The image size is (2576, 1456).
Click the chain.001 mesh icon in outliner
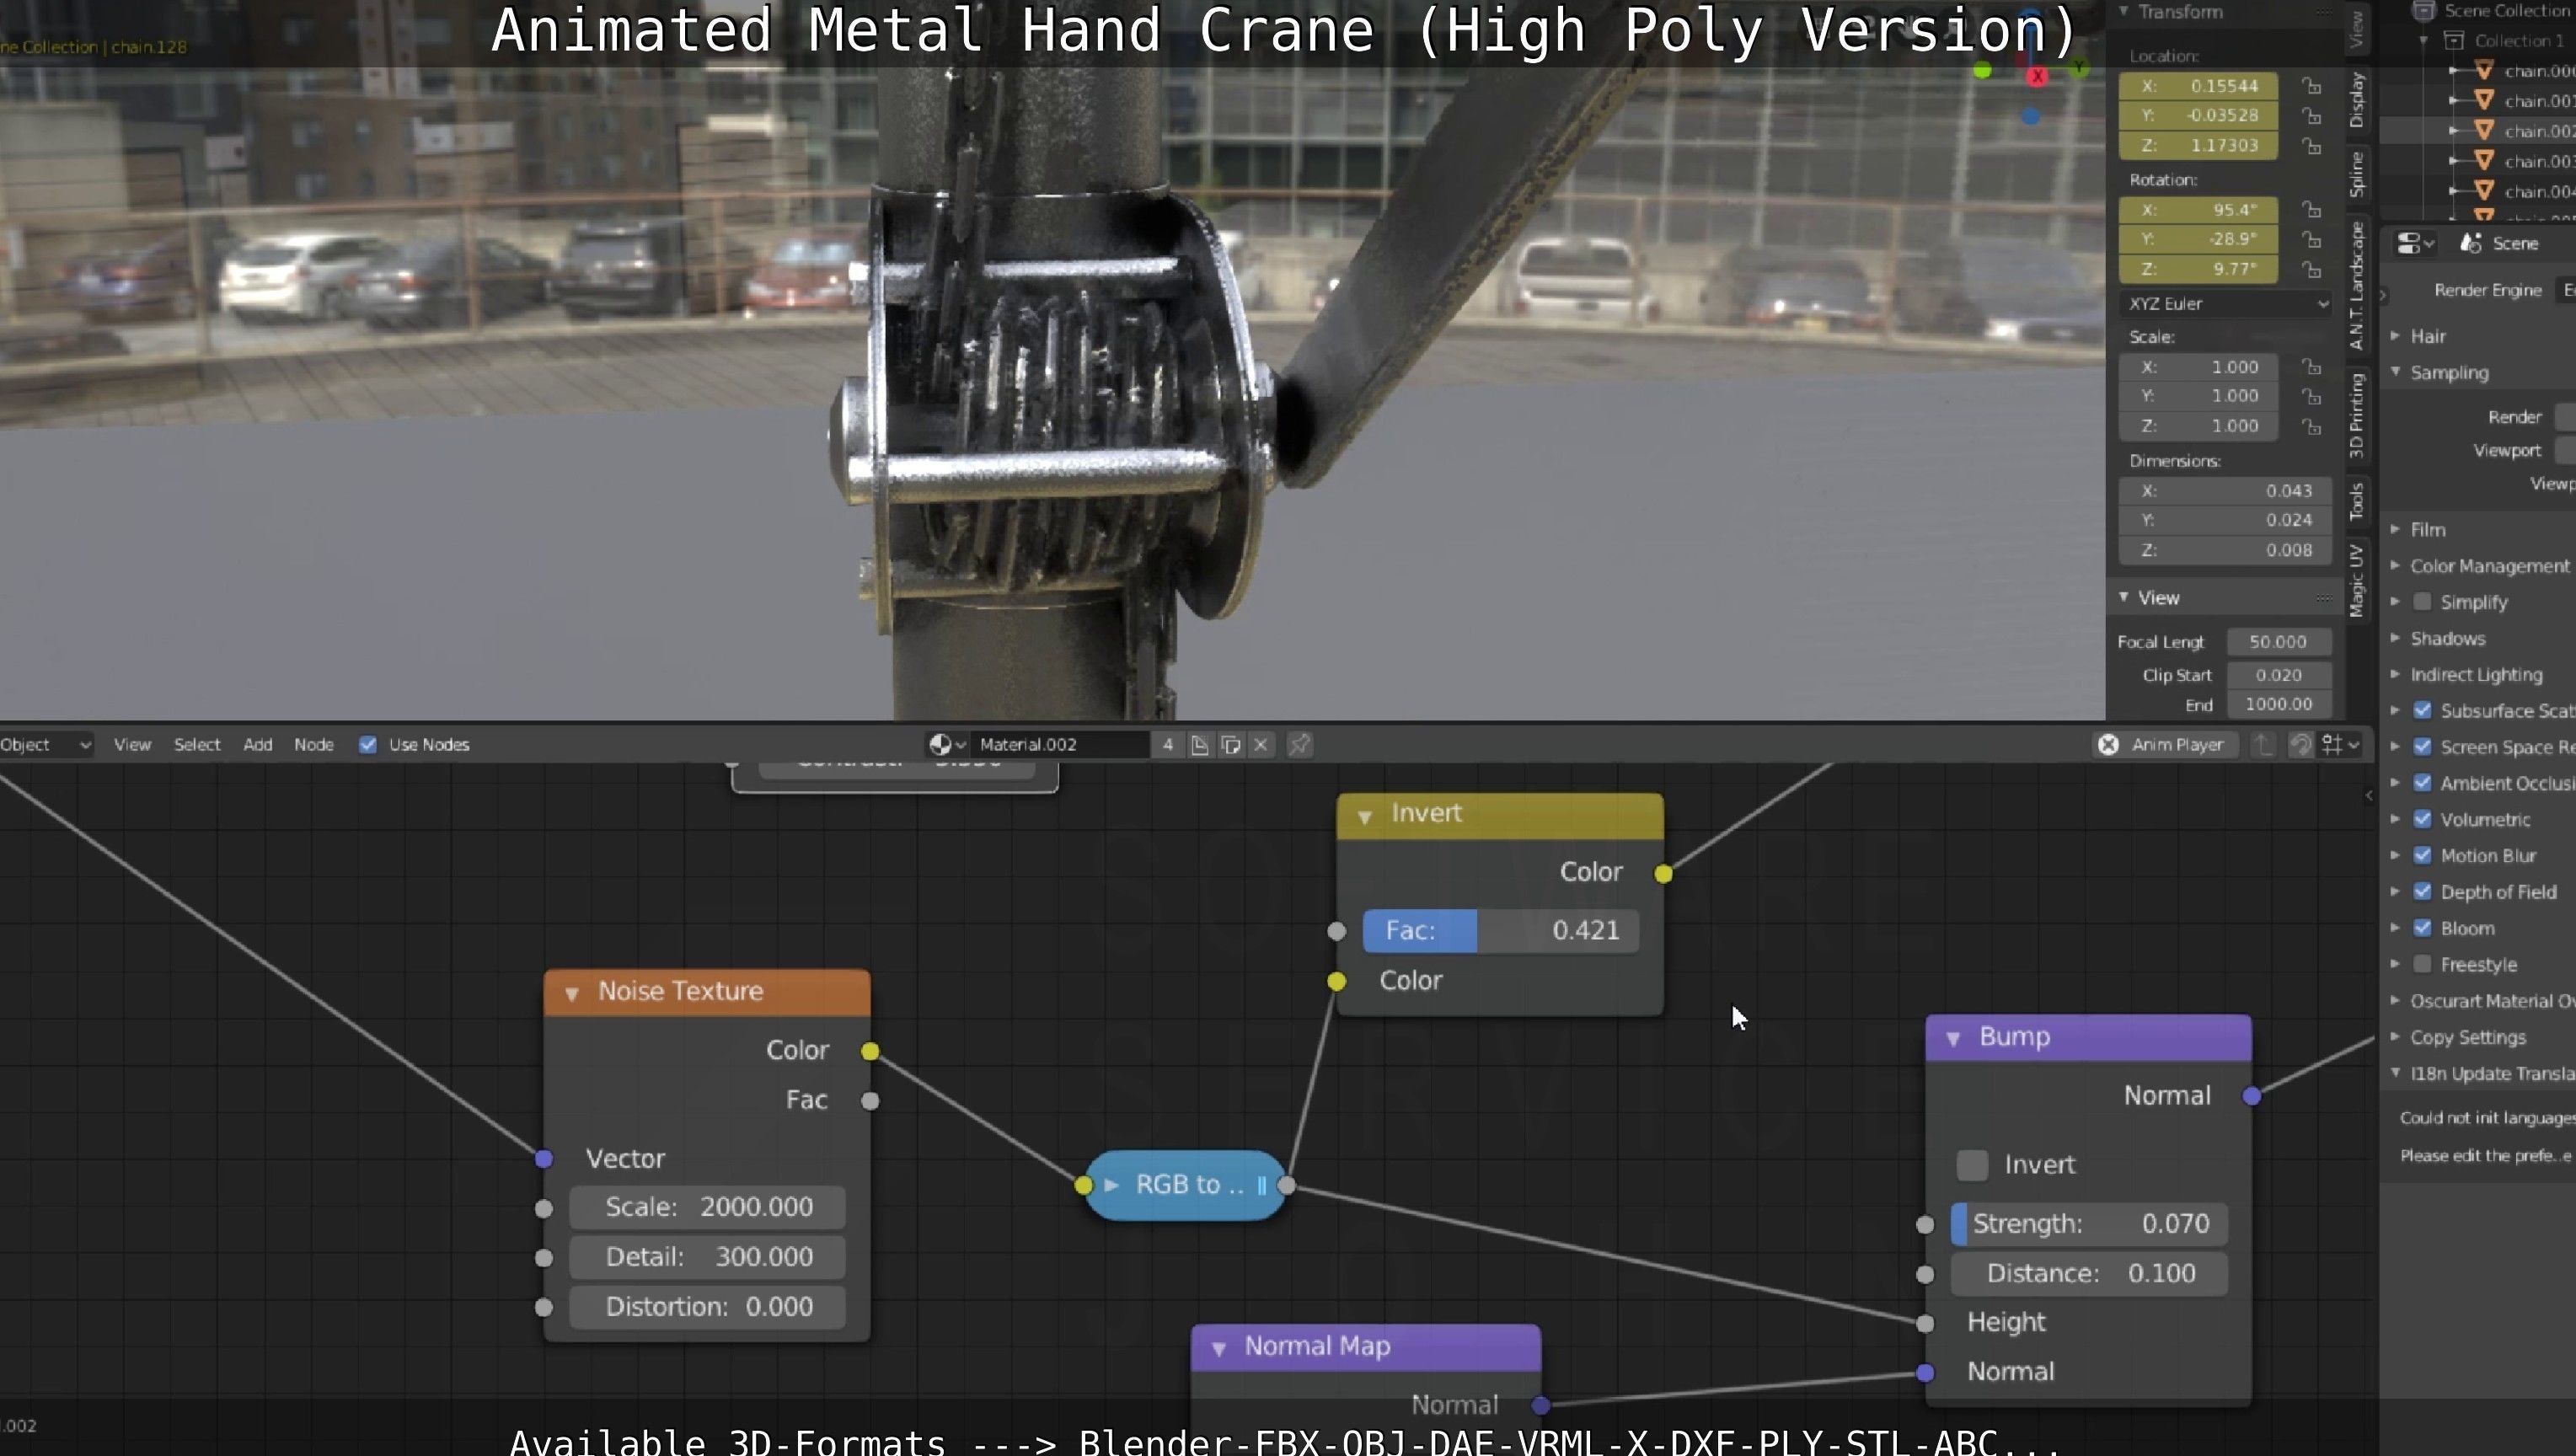(2484, 100)
